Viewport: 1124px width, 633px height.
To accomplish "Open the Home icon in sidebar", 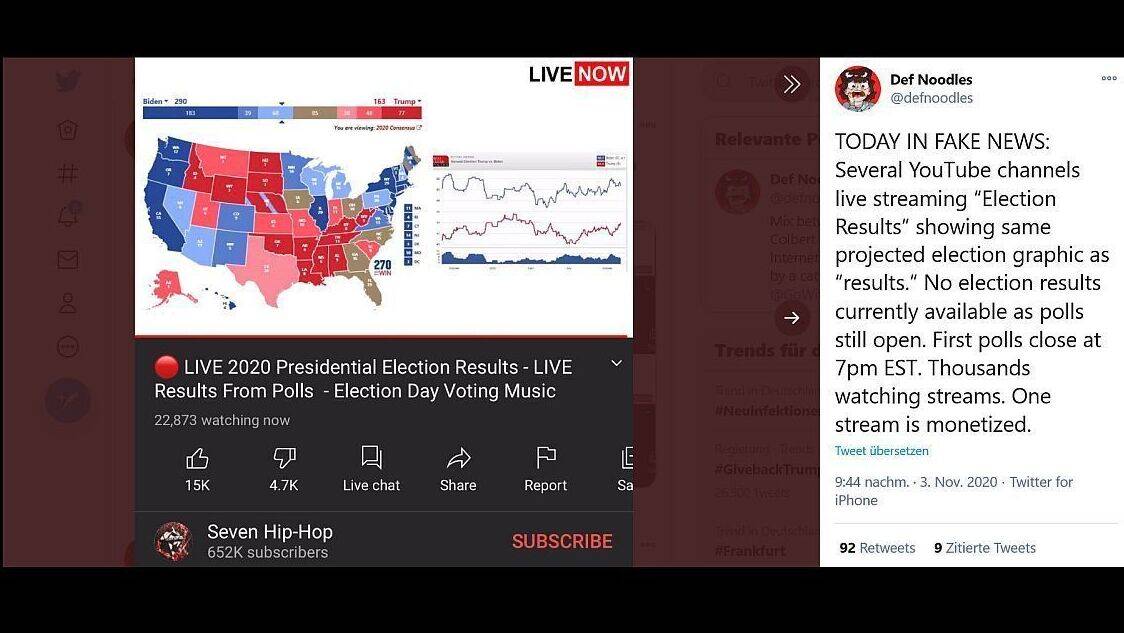I will (68, 130).
